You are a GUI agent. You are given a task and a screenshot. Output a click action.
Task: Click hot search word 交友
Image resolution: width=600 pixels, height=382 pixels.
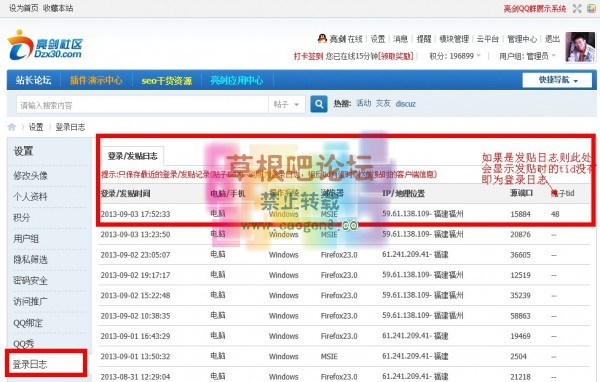tap(383, 103)
